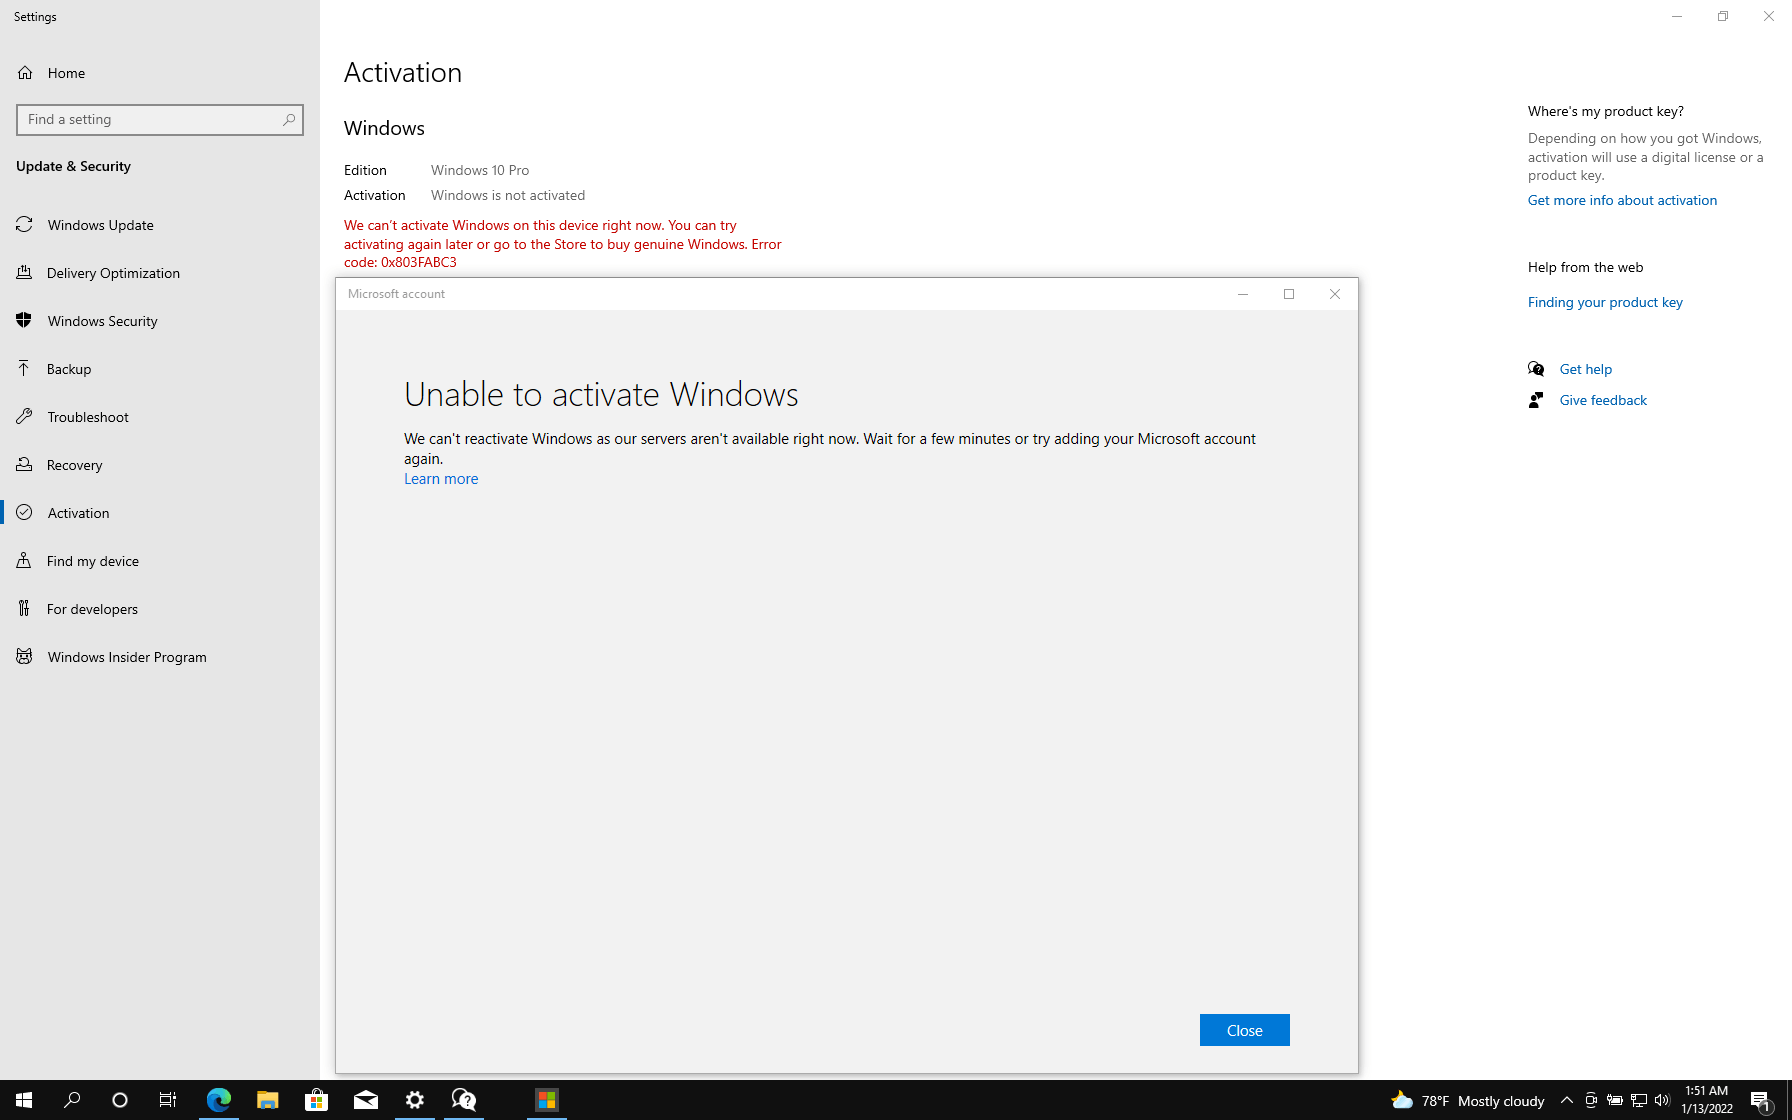Open the For developers icon
Viewport: 1792px width, 1120px height.
pyautogui.click(x=25, y=608)
